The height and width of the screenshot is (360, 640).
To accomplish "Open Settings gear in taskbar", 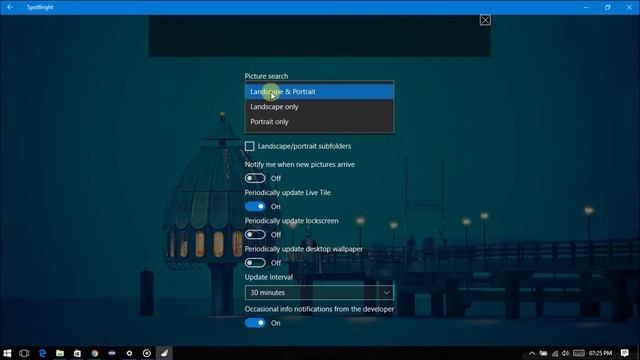I will point(129,353).
